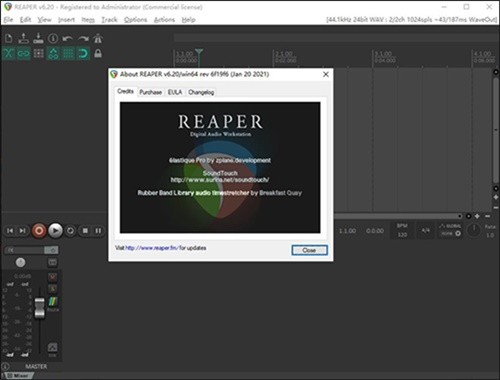Go to project start in transport
The width and height of the screenshot is (500, 380).
[x=10, y=231]
